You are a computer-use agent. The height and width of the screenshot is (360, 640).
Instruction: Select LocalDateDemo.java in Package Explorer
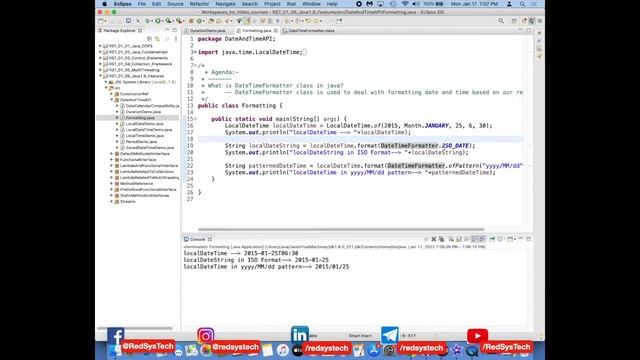(x=144, y=124)
